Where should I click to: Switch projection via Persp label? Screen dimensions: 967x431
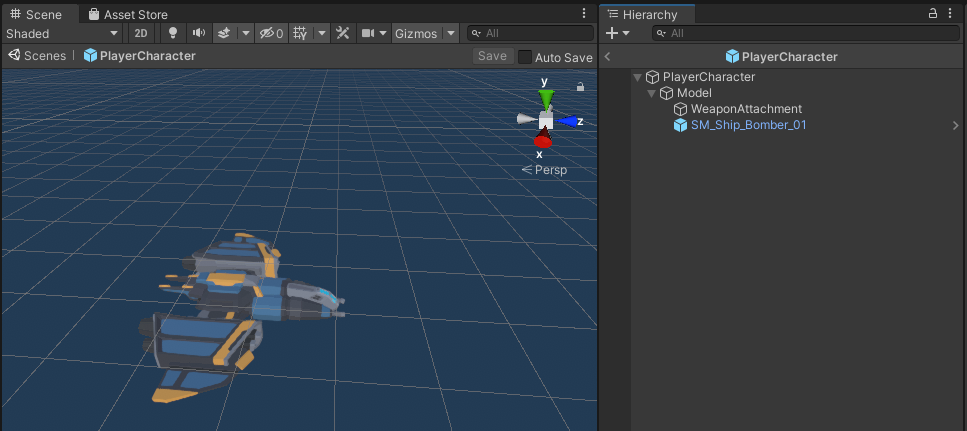(544, 170)
